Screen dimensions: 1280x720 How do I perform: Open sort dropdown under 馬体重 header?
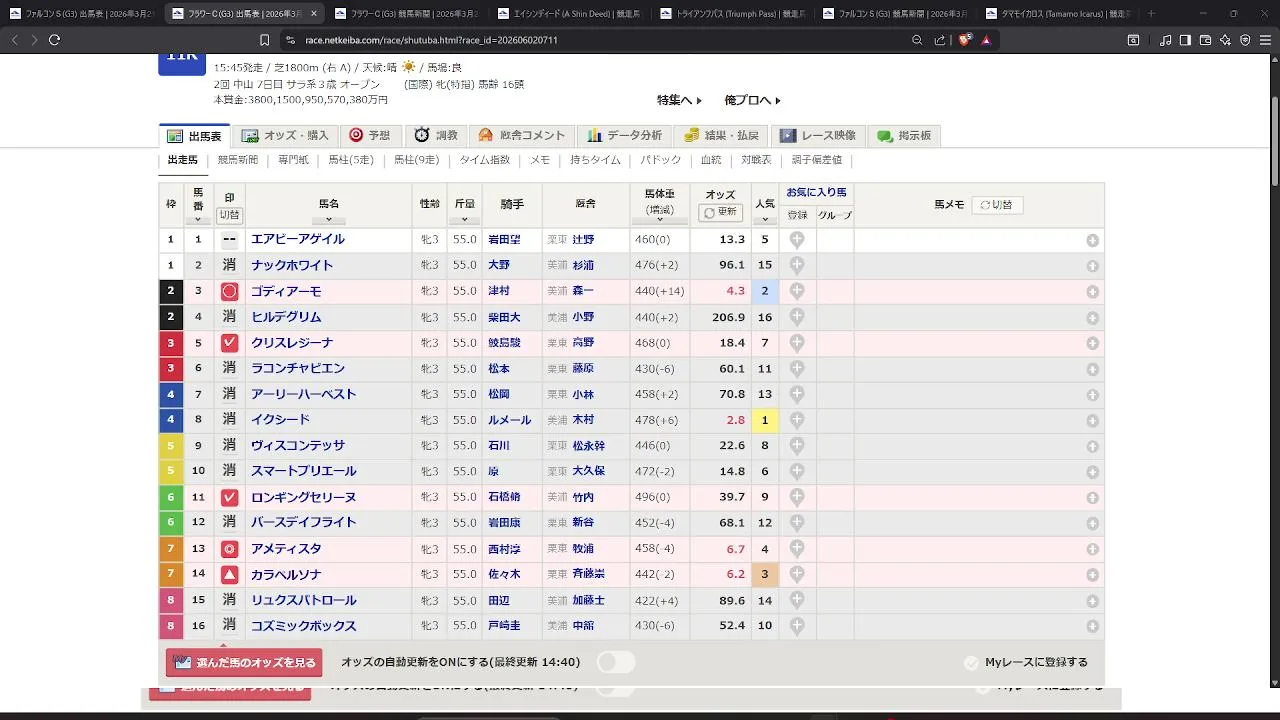coord(660,222)
